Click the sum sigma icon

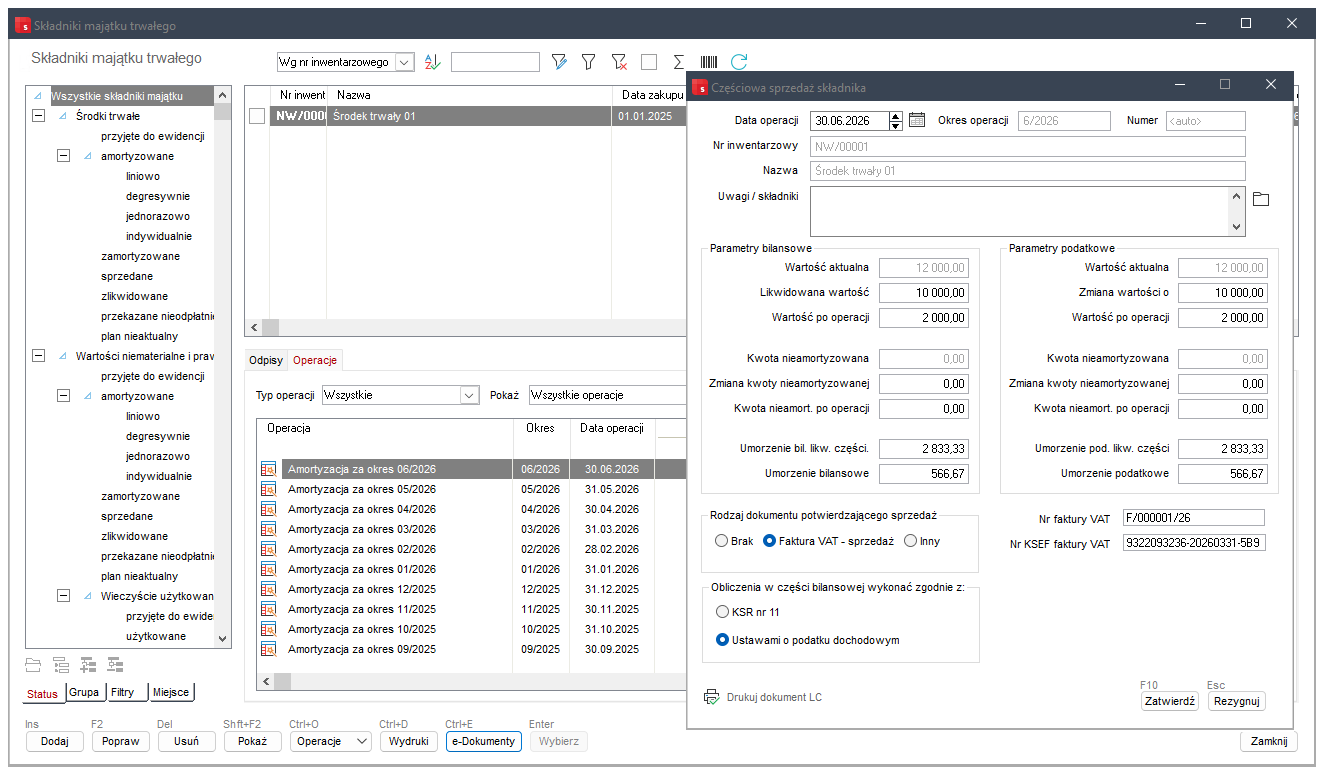[679, 62]
